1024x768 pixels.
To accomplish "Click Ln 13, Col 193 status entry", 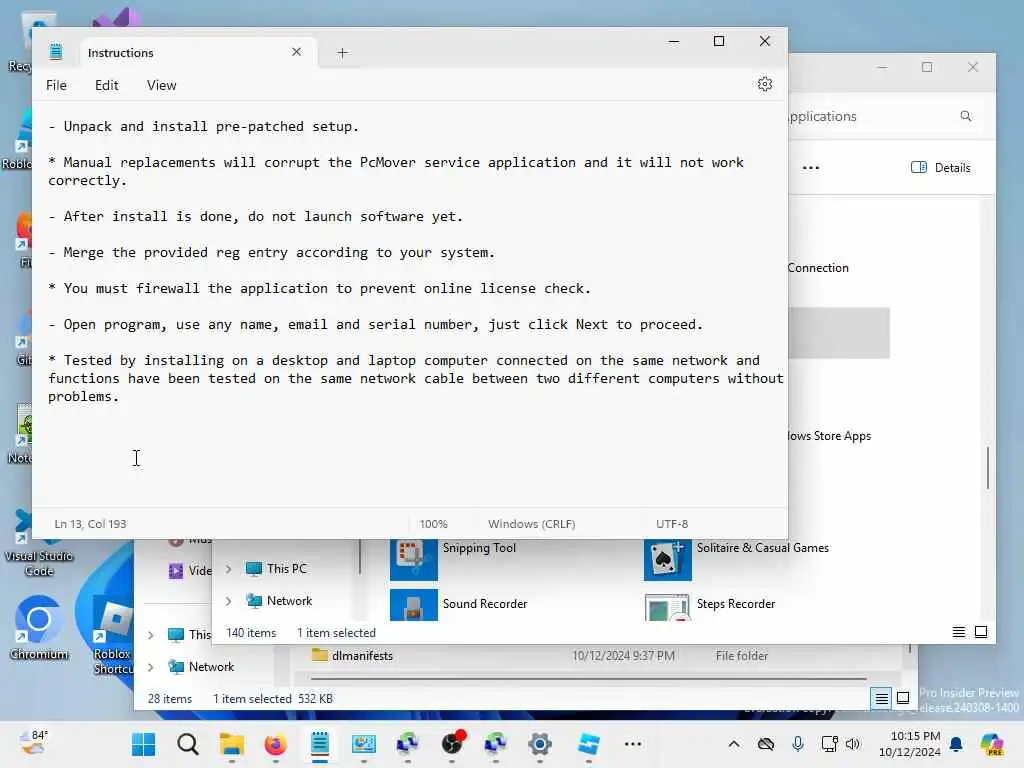I will [91, 524].
